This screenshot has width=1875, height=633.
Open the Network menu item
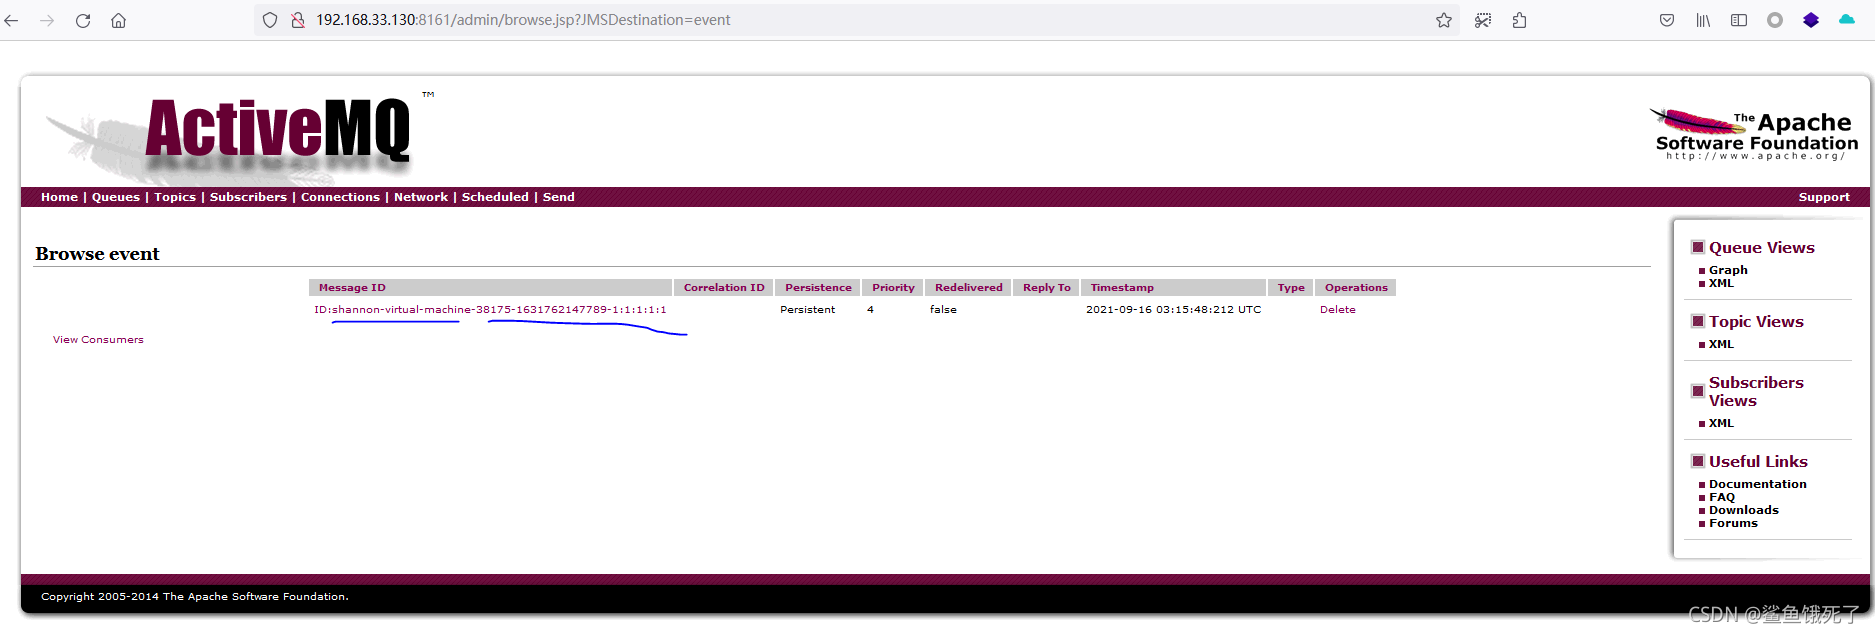tap(421, 197)
